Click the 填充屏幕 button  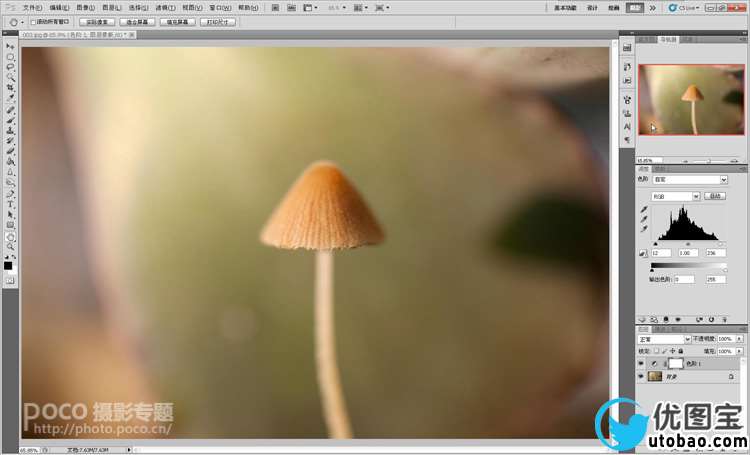click(x=177, y=22)
